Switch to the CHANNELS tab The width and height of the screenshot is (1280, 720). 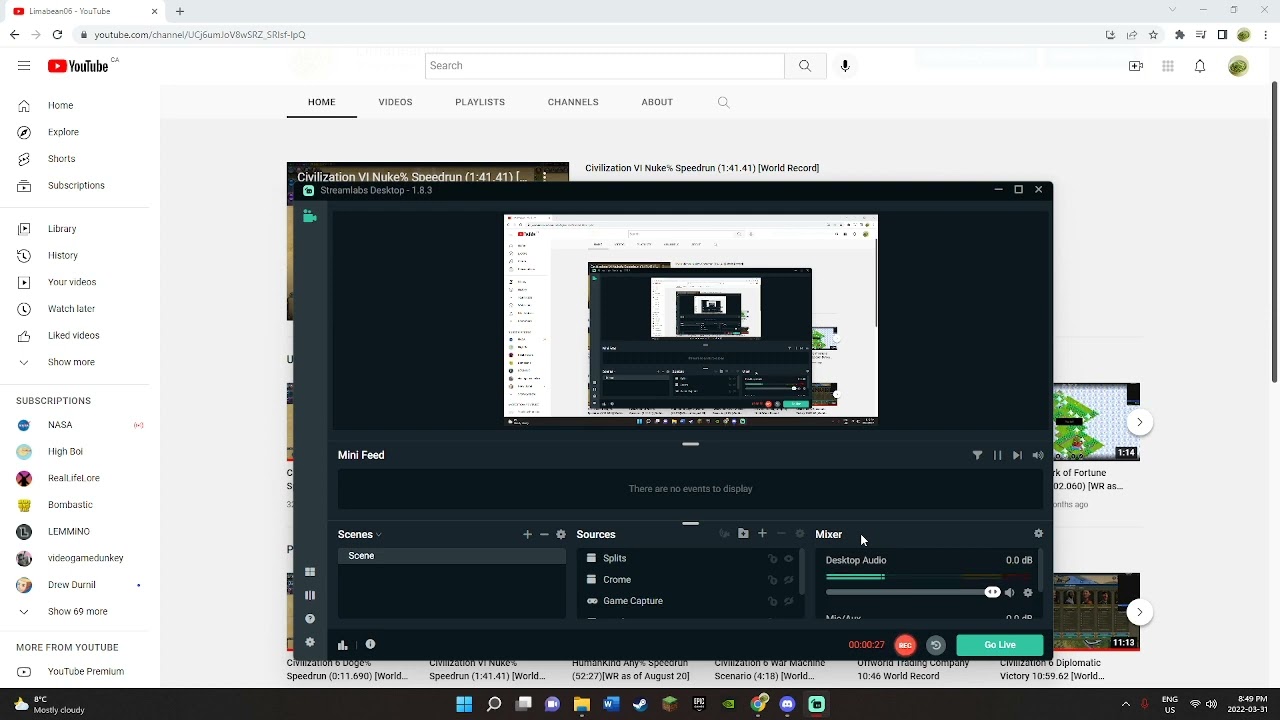[573, 102]
